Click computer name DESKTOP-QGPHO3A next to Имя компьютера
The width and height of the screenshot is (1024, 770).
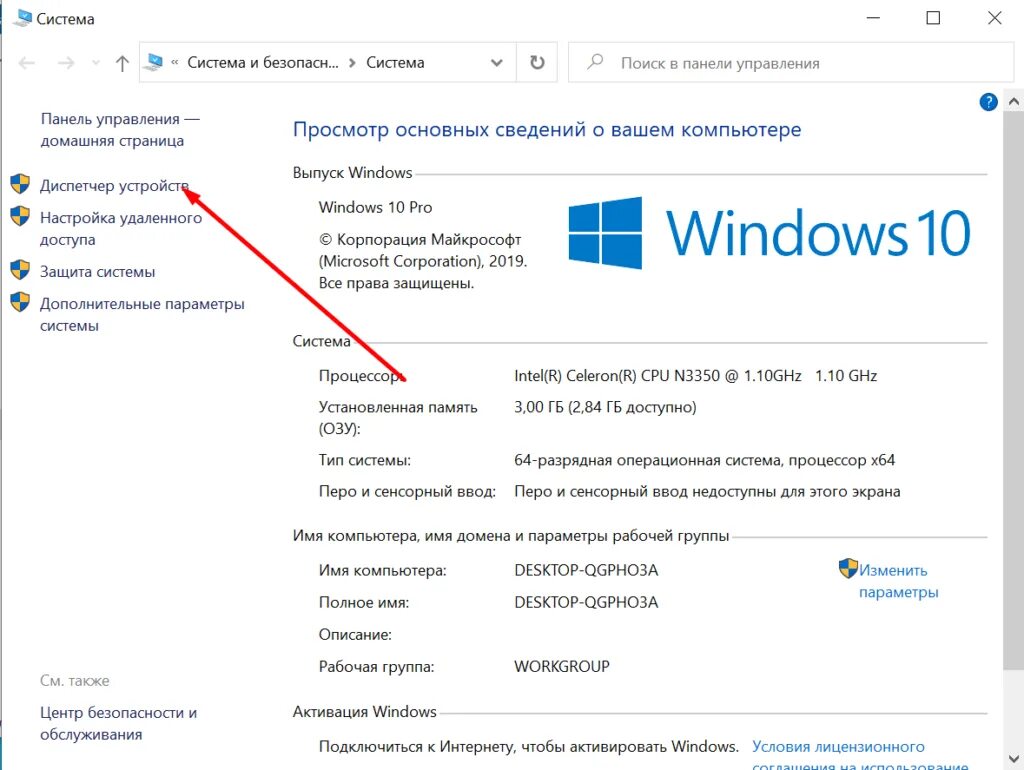tap(586, 570)
